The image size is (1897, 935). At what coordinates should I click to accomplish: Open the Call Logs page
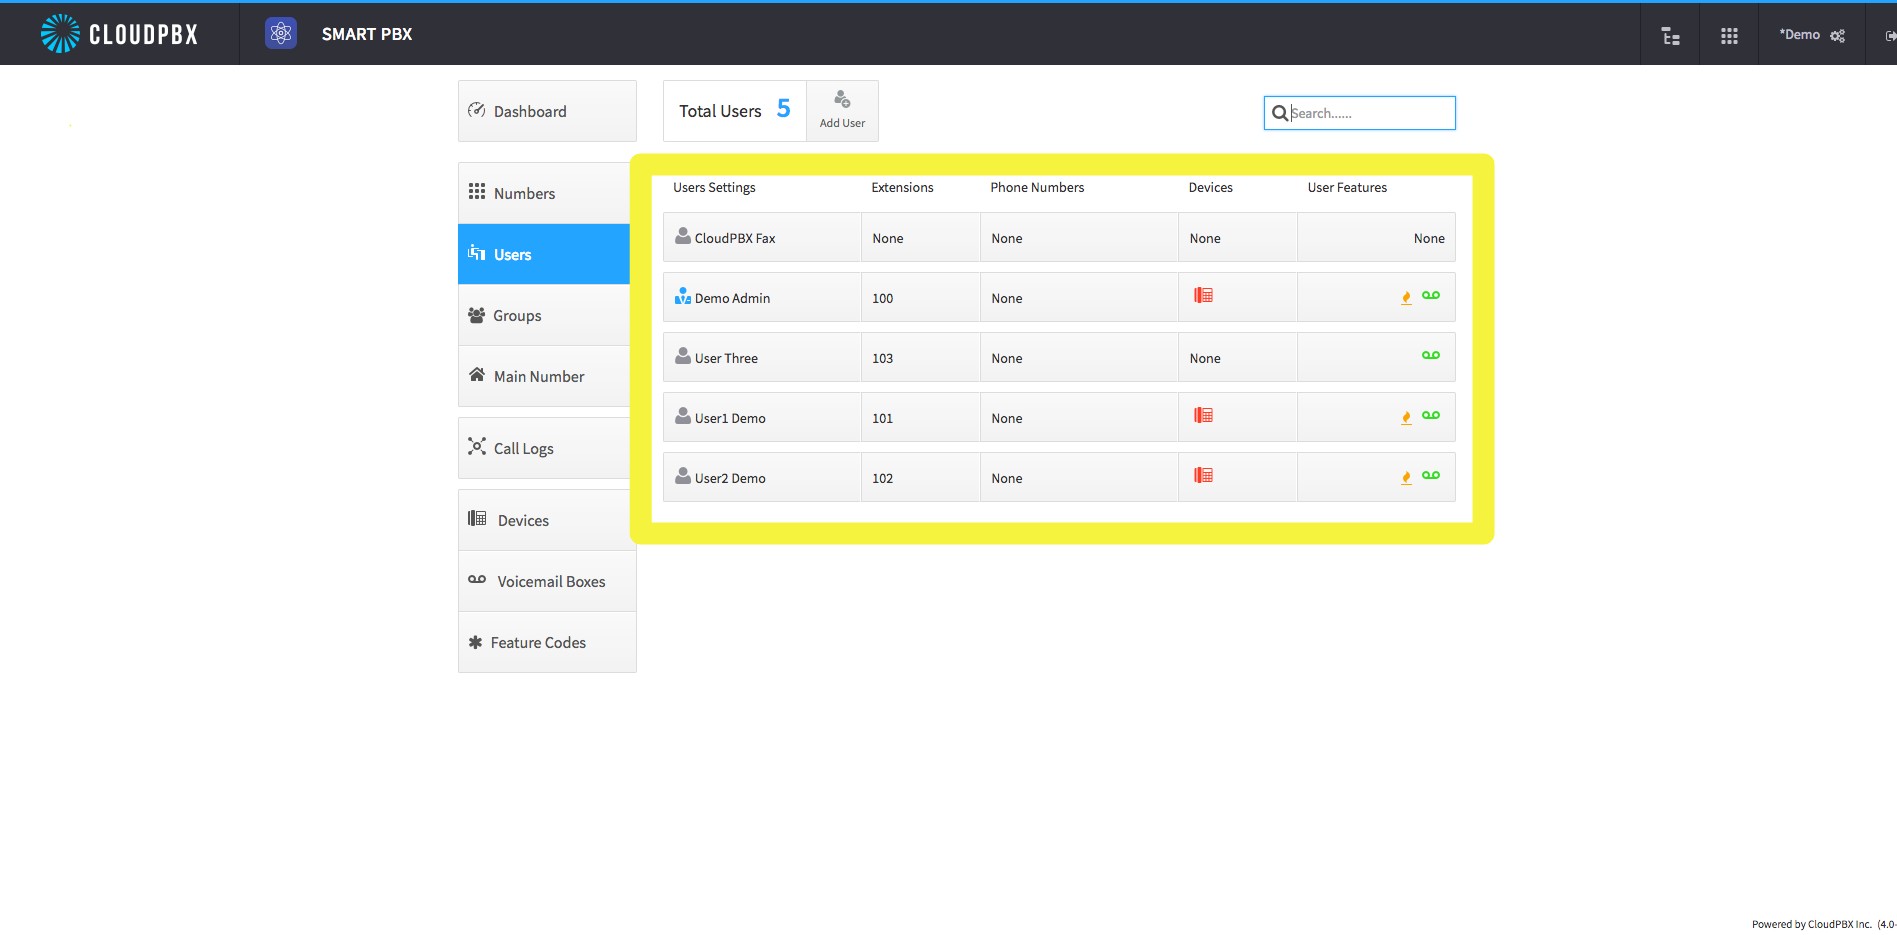[x=523, y=448]
